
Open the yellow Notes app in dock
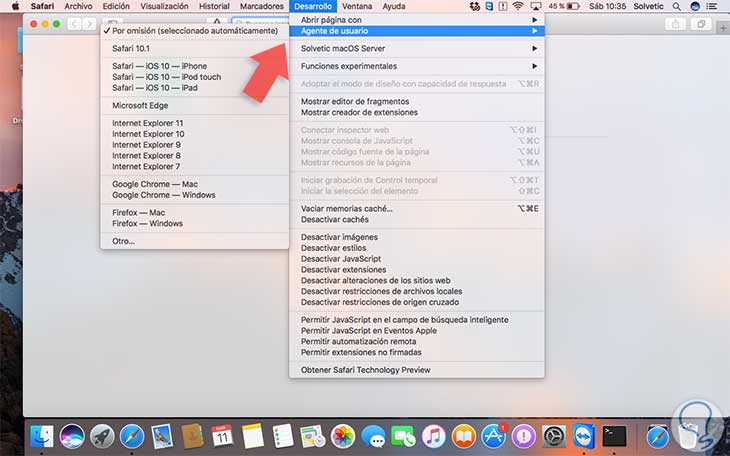[252, 437]
